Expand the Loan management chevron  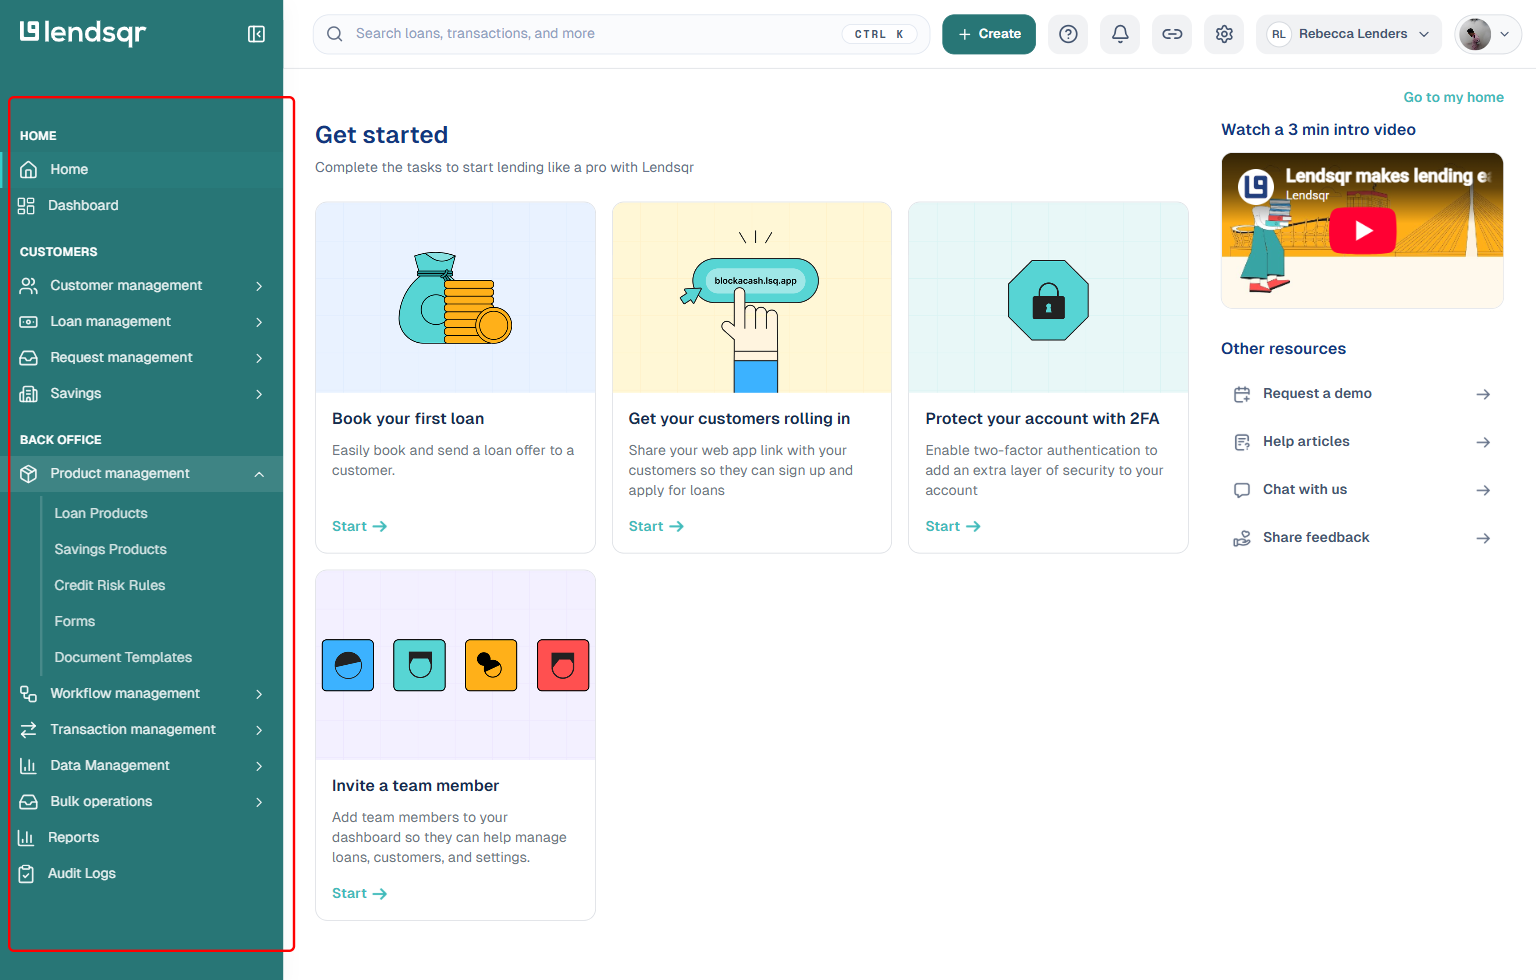259,322
